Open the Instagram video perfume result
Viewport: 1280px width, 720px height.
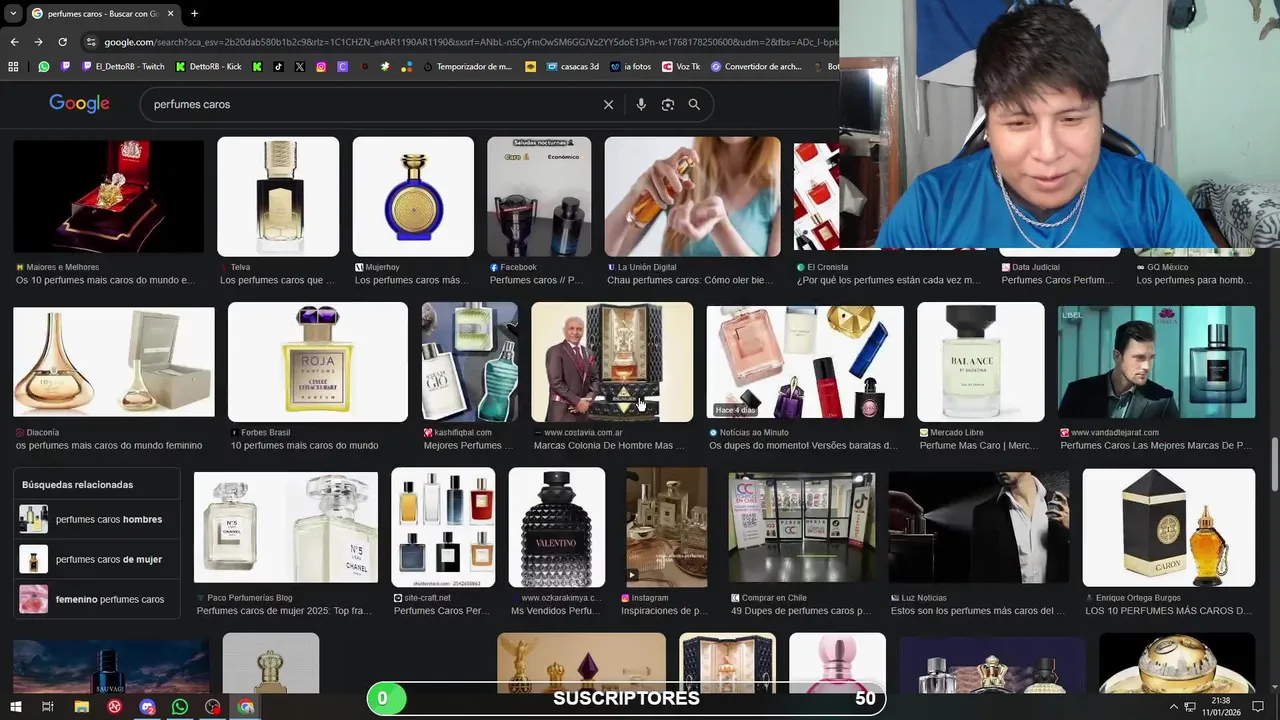coord(666,527)
